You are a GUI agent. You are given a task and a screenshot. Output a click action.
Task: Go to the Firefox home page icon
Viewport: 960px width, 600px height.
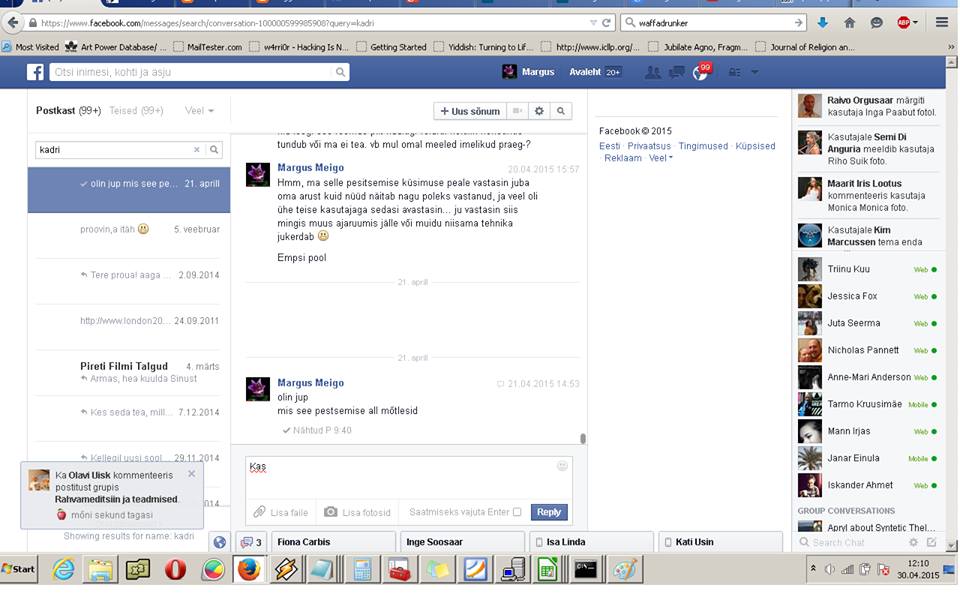(849, 23)
